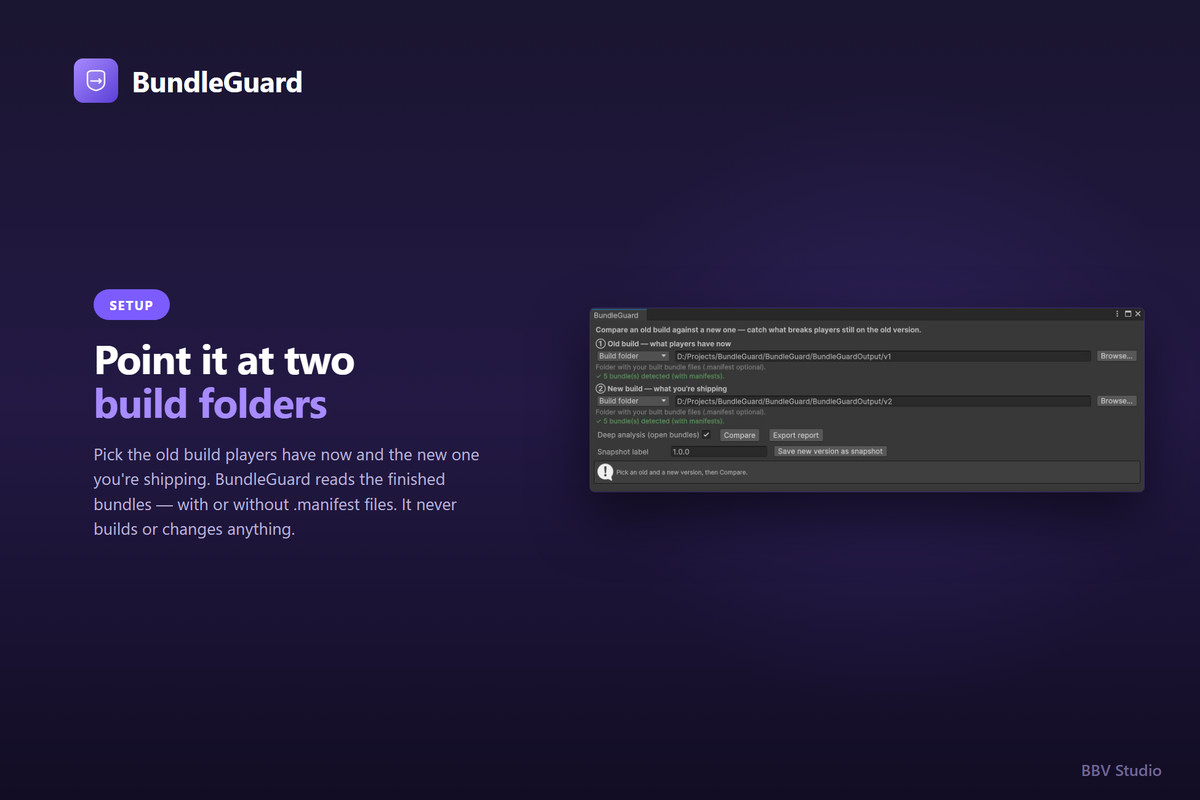The width and height of the screenshot is (1200, 800).
Task: Click the SETUP pill badge
Action: click(x=132, y=305)
